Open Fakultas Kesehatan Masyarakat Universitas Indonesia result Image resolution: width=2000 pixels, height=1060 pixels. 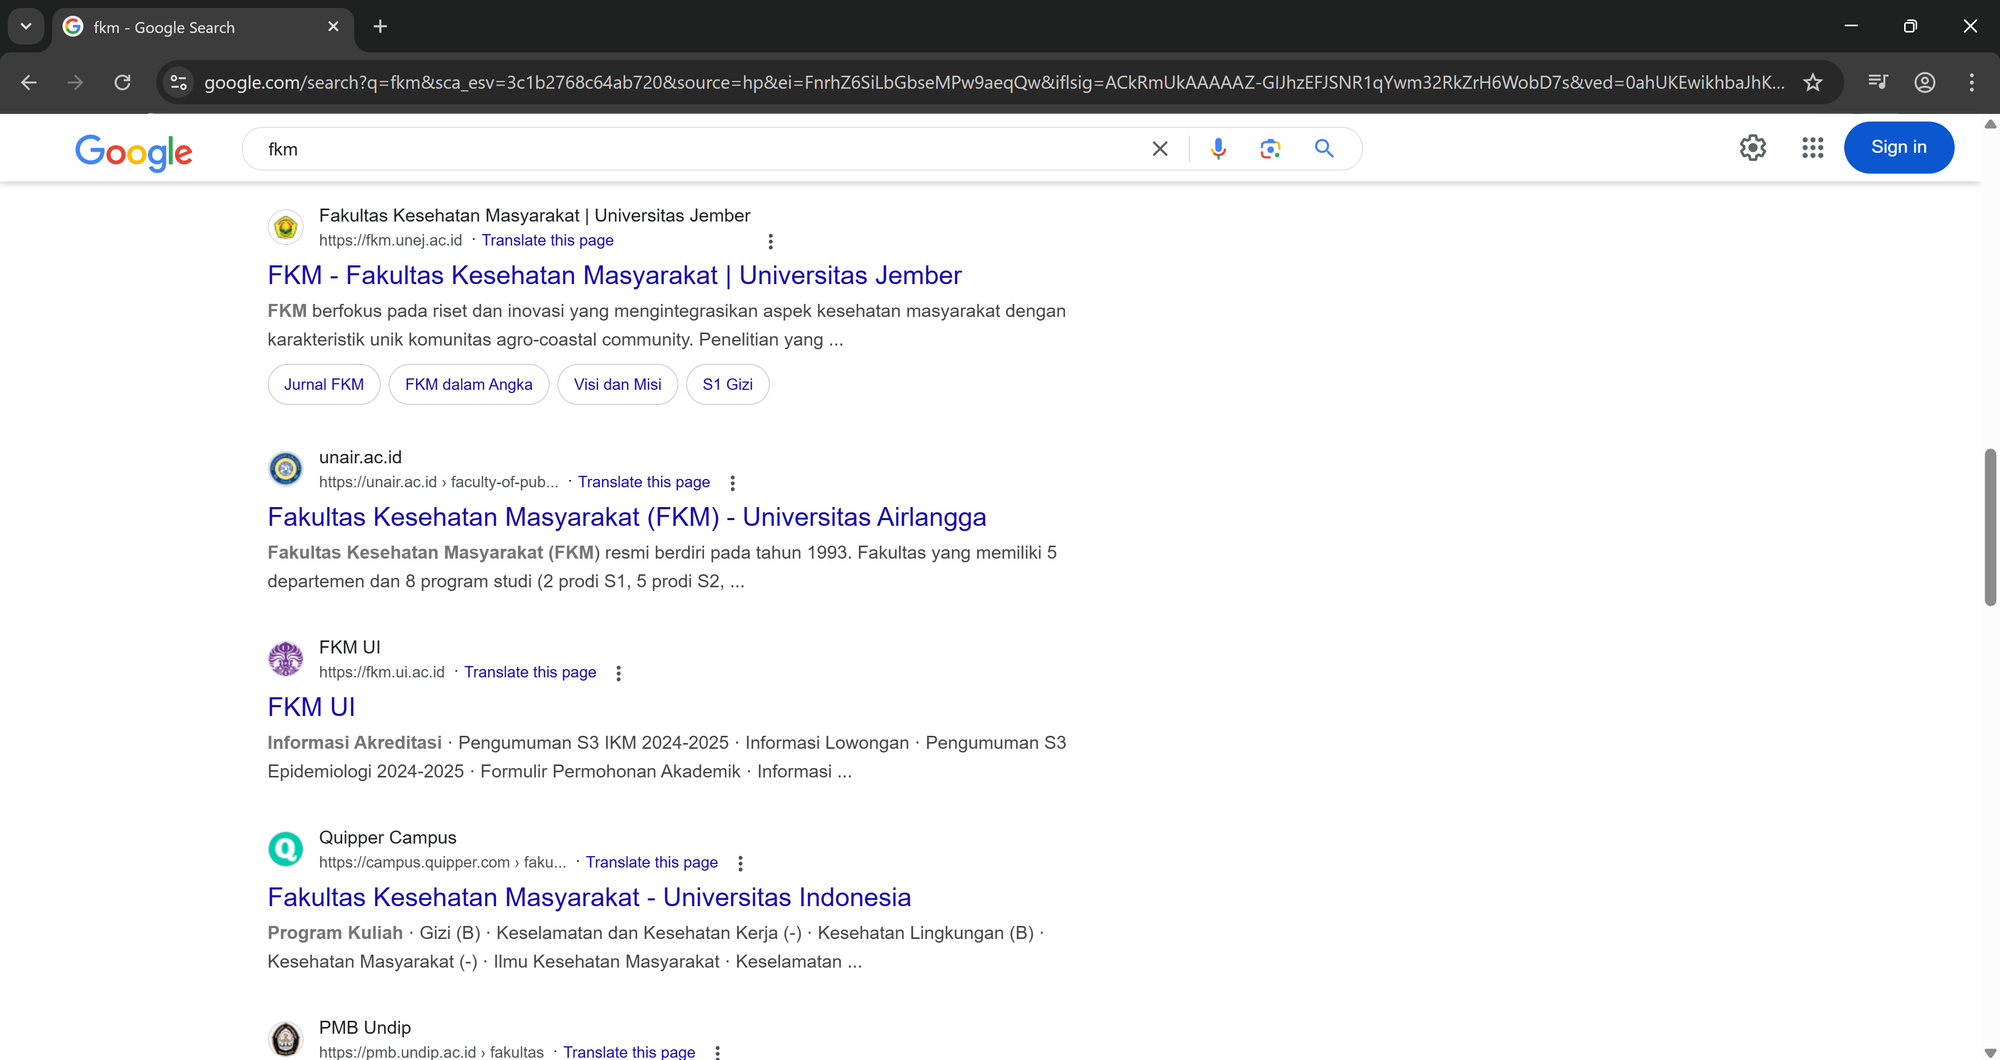[589, 897]
